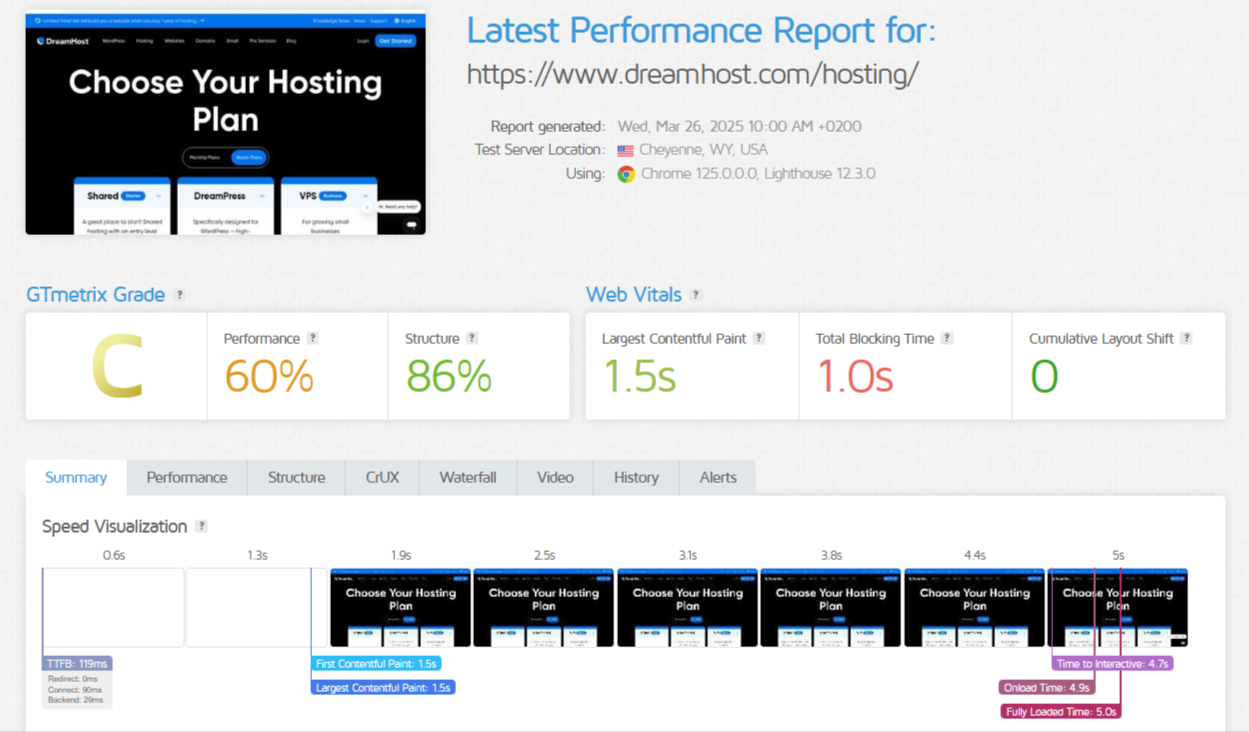Open the Structure tab
Image resolution: width=1249 pixels, height=732 pixels.
click(296, 477)
